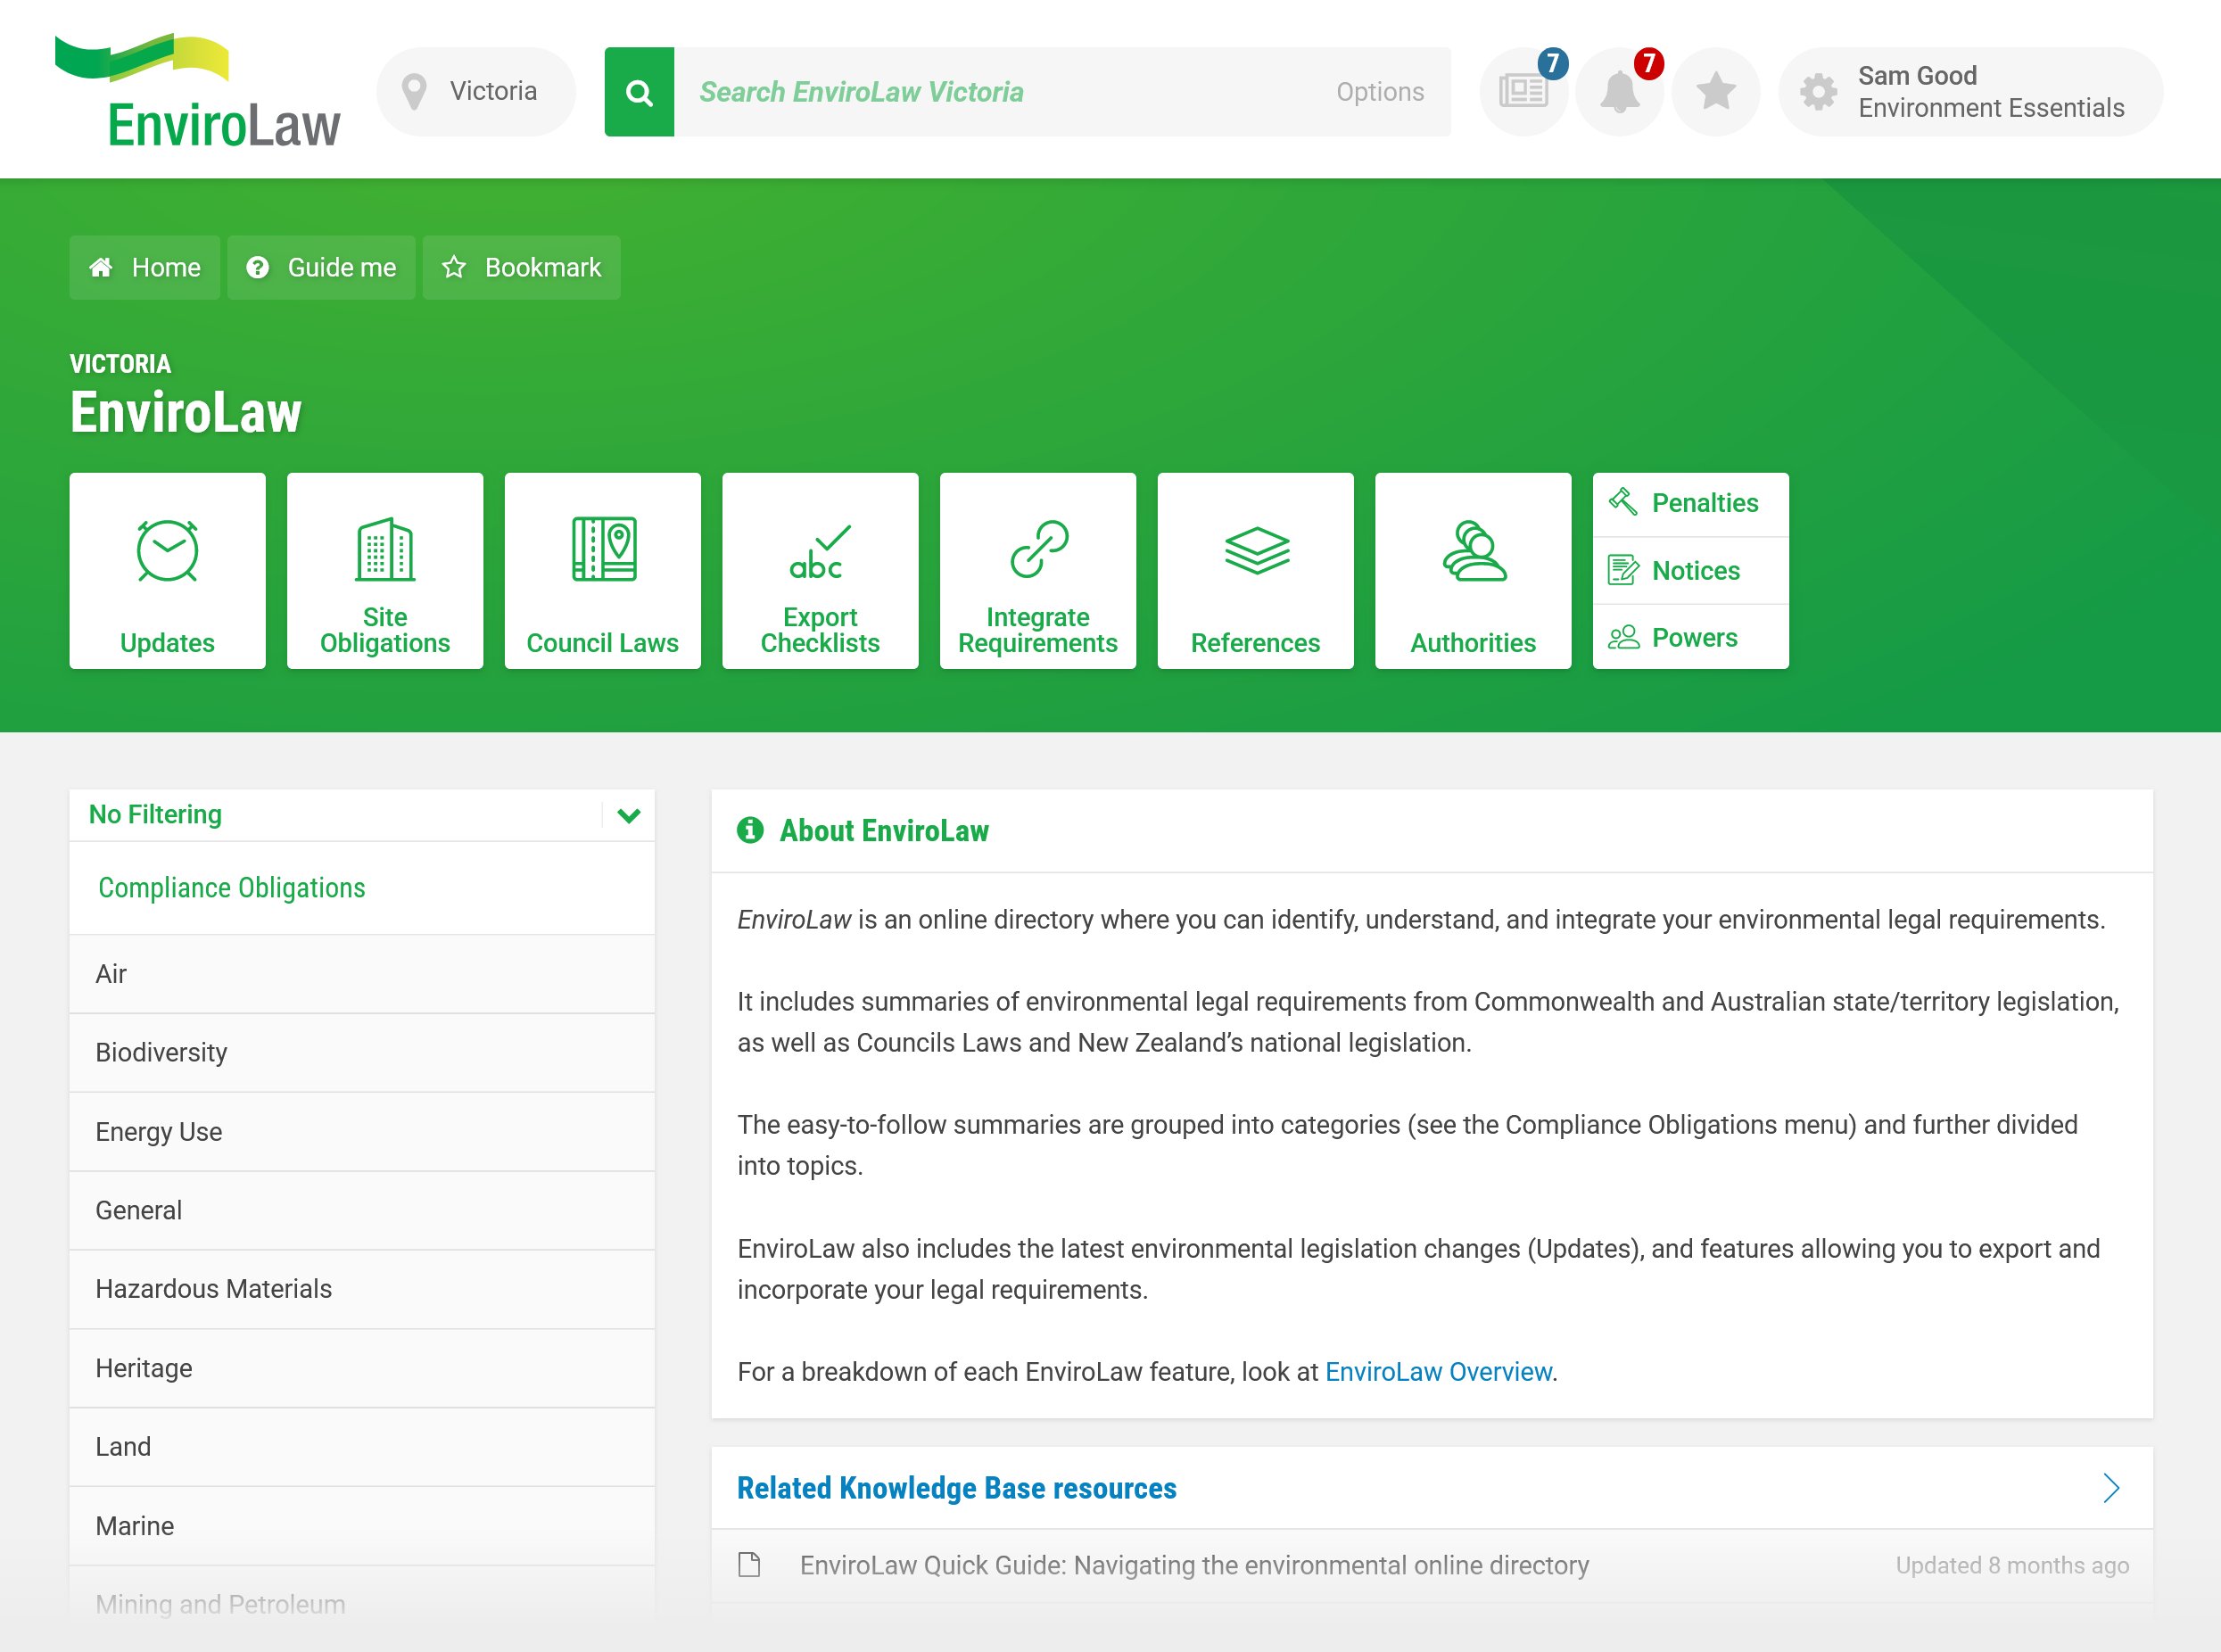Select Heritage category
2221x1652 pixels.
[x=362, y=1368]
